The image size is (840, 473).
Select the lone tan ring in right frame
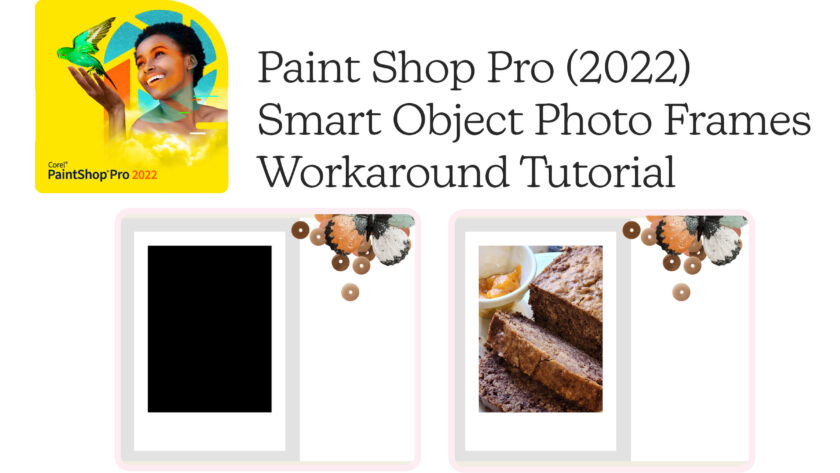(681, 292)
